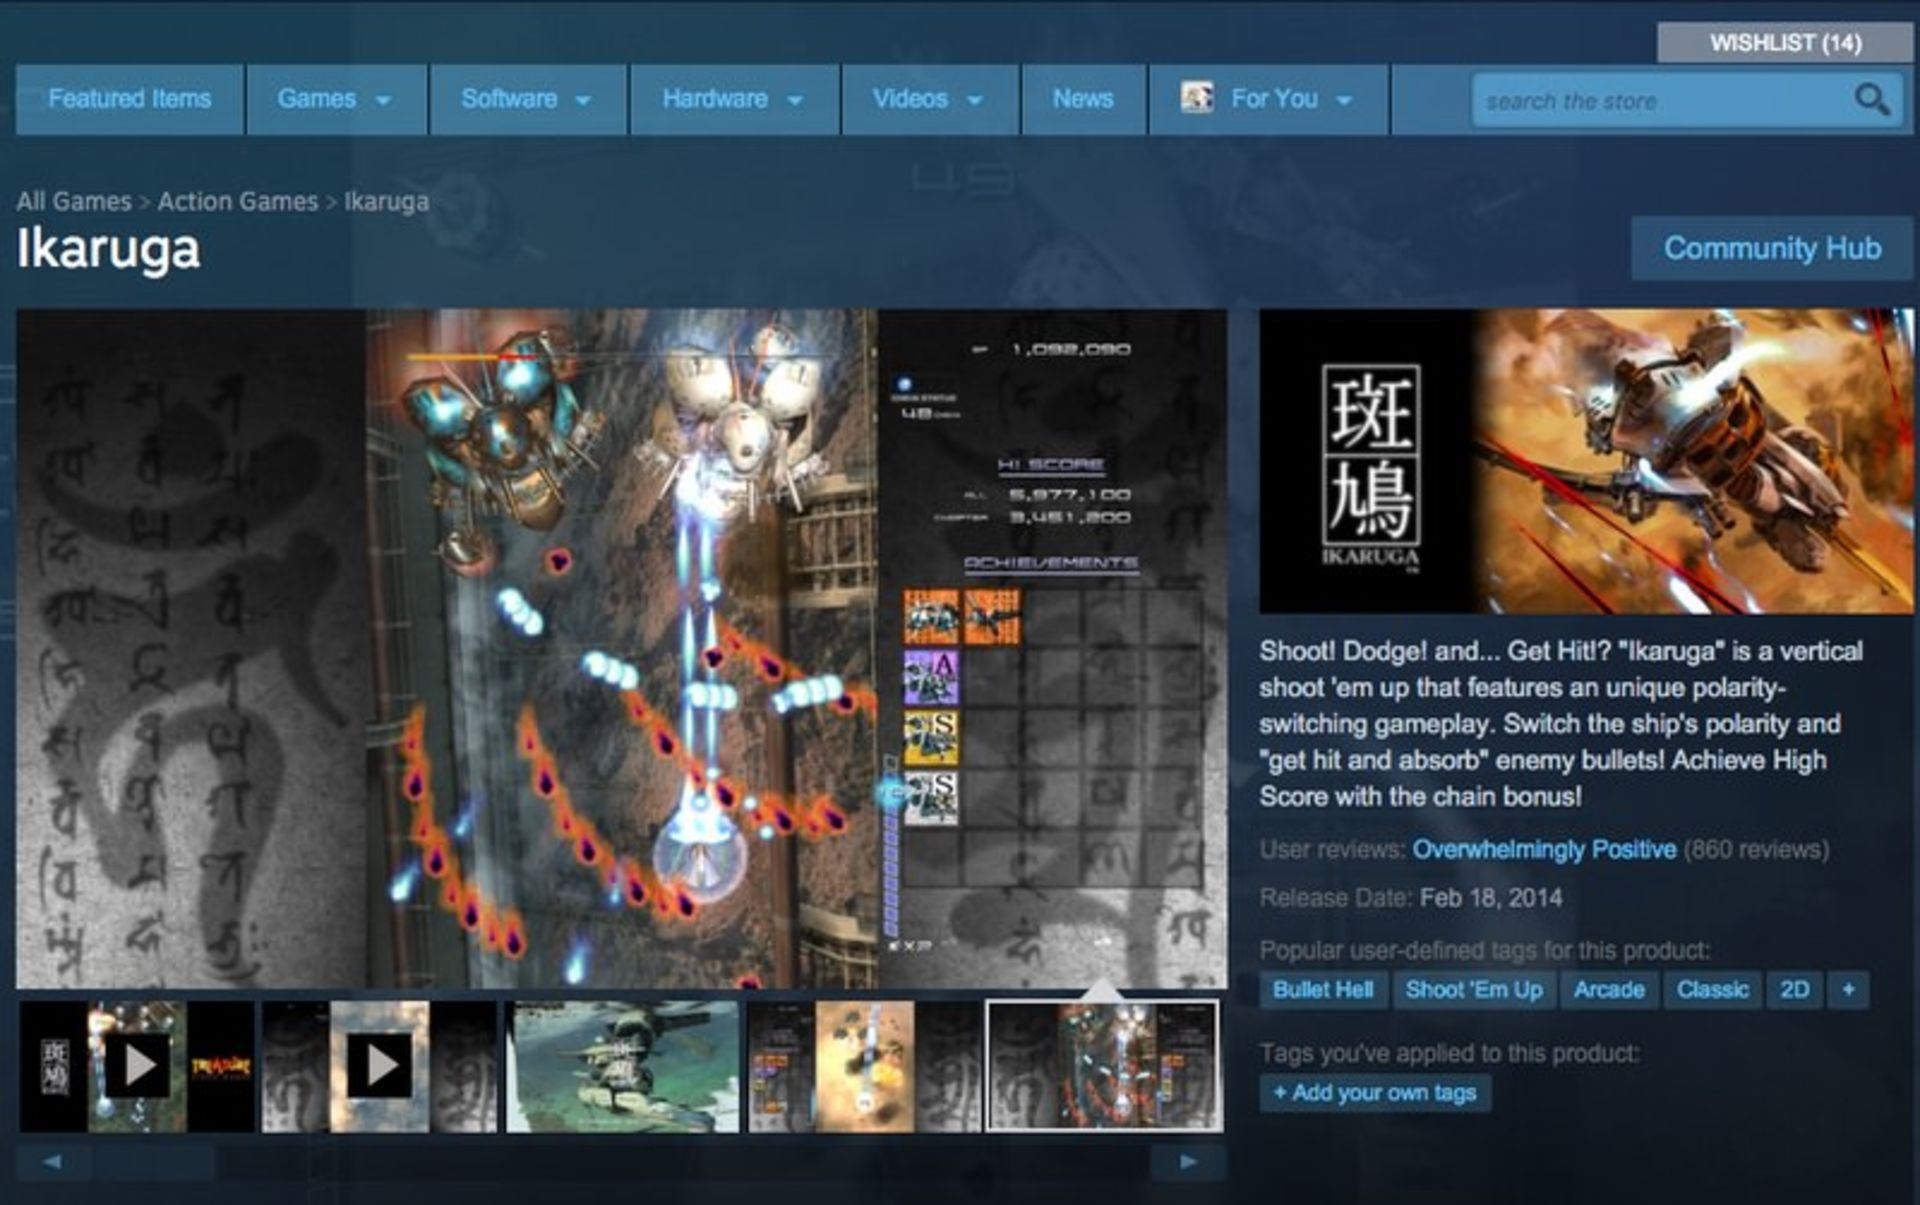
Task: Open the Wishlist (14) button
Action: [1785, 43]
